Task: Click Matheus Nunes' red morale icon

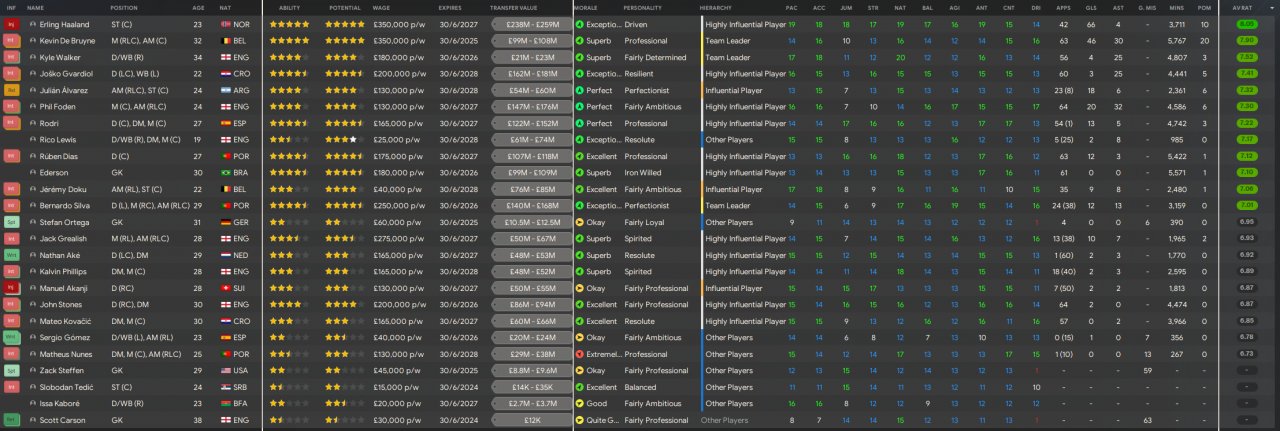Action: coord(580,354)
